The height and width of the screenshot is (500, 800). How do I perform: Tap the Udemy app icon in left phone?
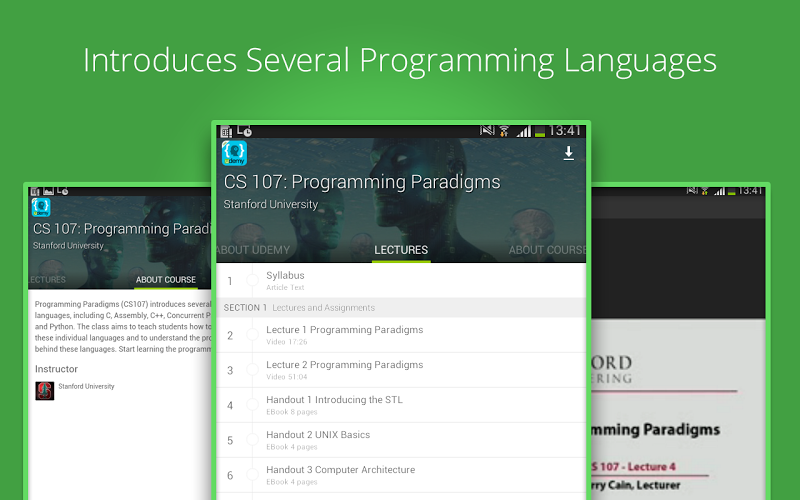click(x=41, y=207)
